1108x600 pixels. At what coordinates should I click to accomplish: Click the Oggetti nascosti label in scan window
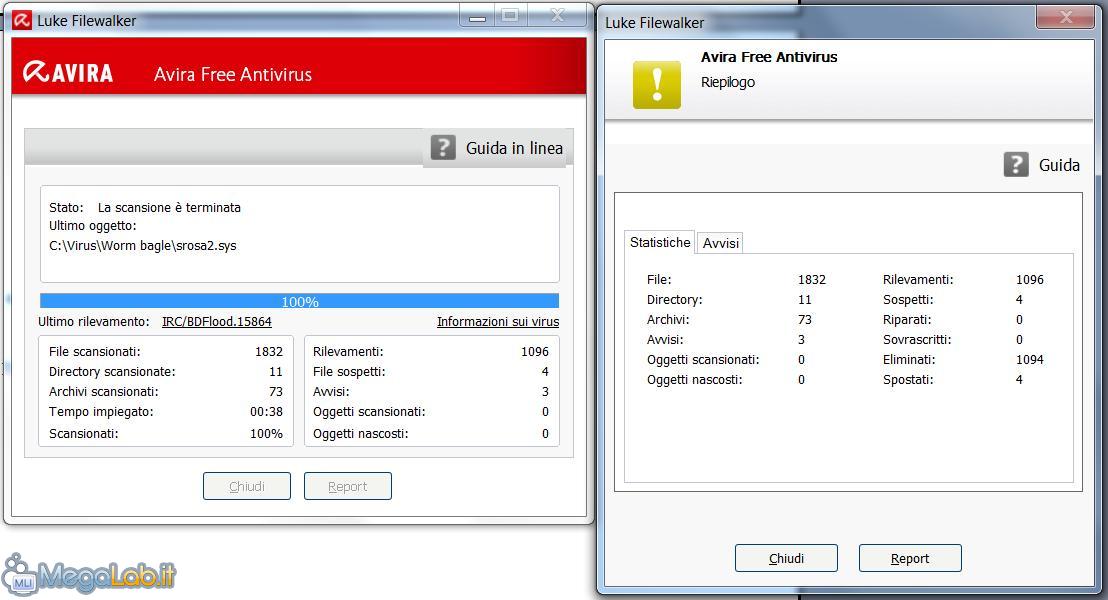pyautogui.click(x=360, y=433)
